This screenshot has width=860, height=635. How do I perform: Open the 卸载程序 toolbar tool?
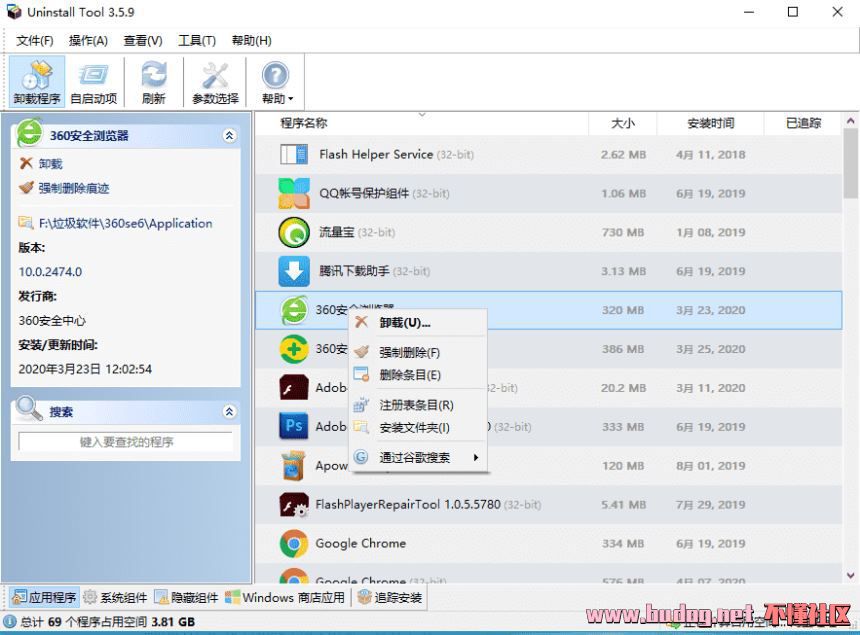37,82
